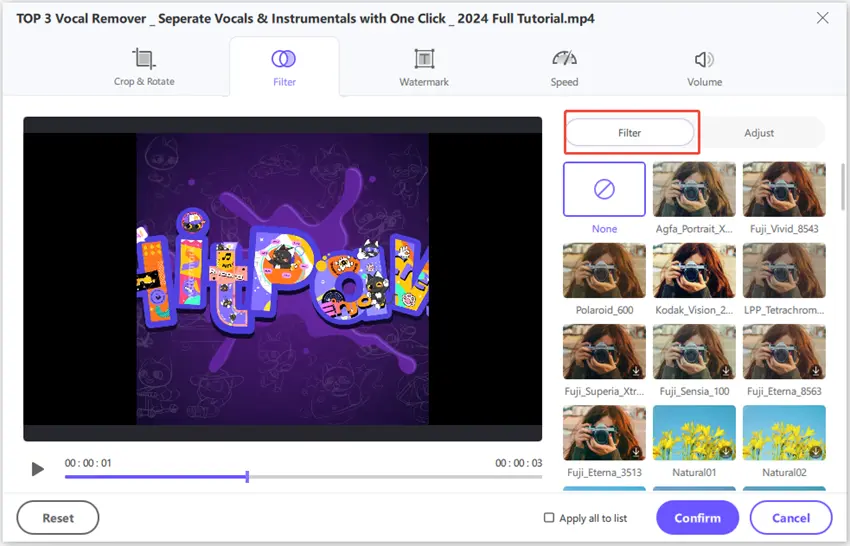Cancel the editing dialog

[x=791, y=518]
